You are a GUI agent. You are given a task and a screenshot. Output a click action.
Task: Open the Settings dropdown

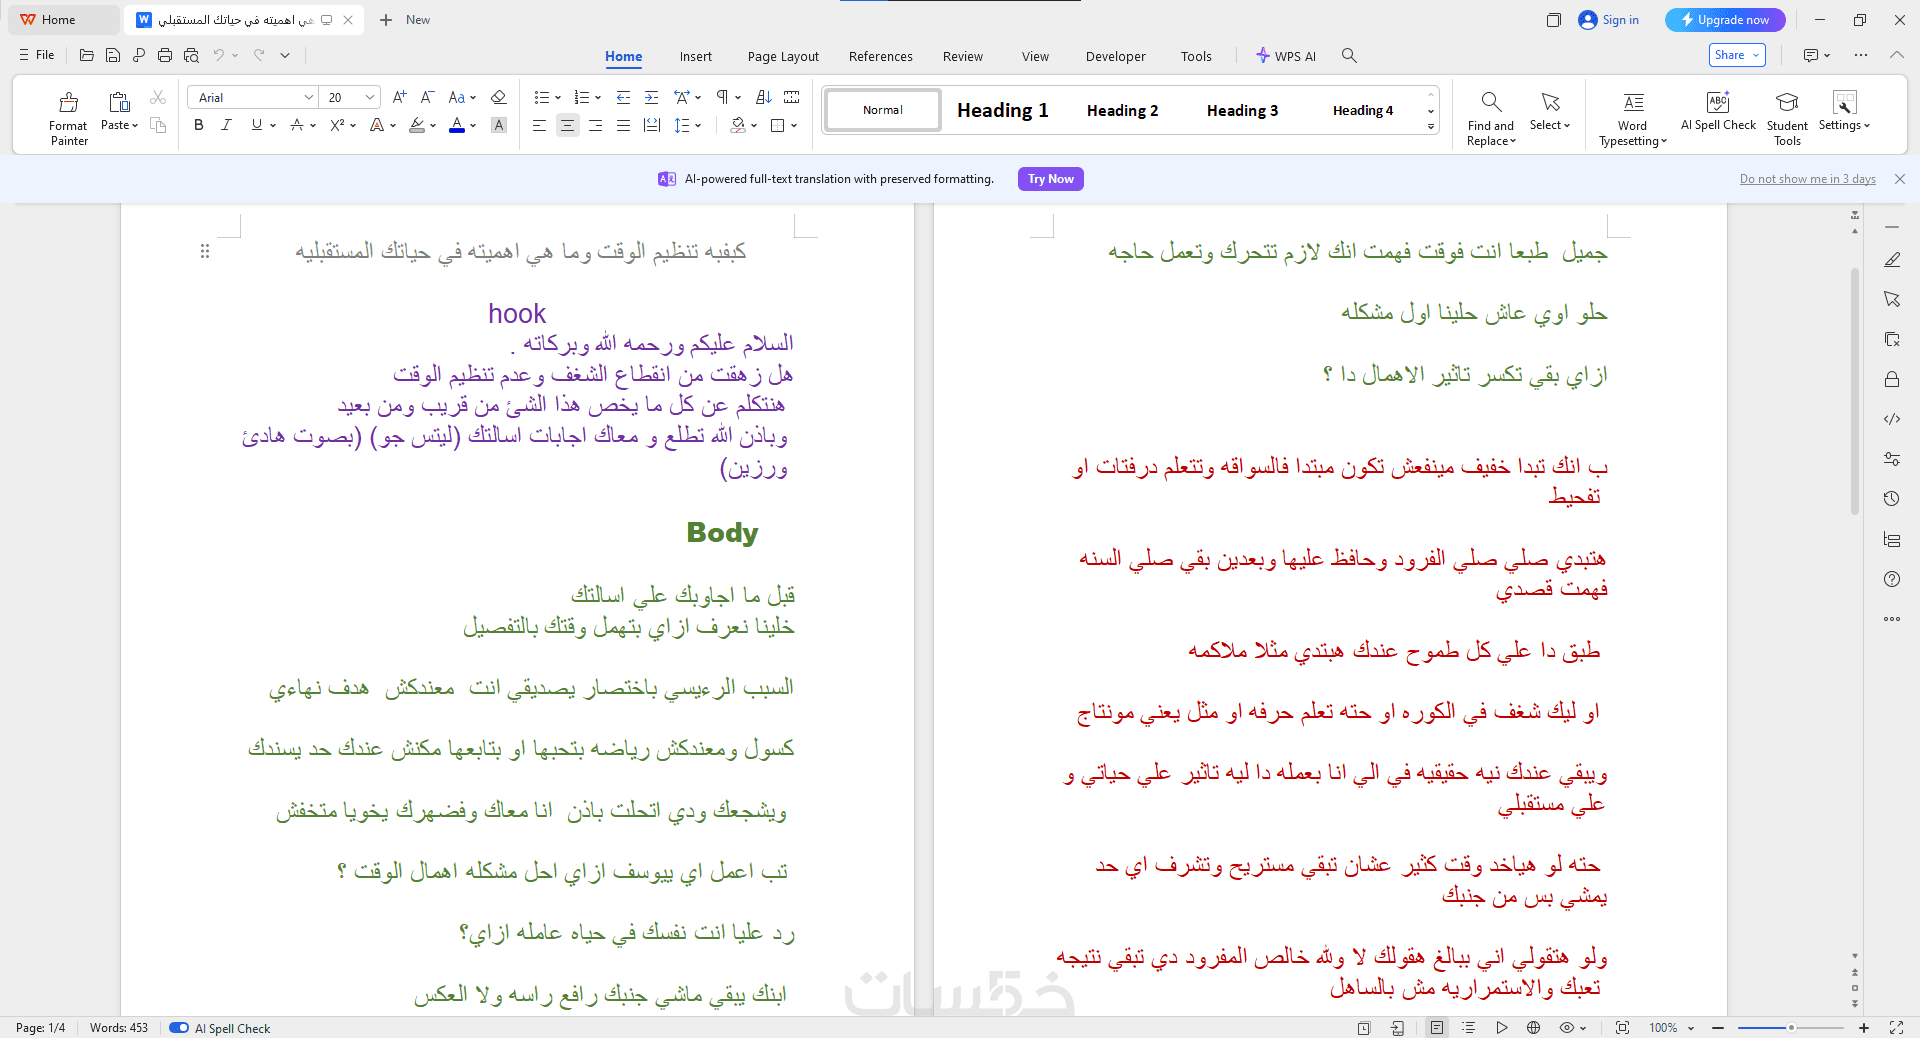pos(1844,125)
